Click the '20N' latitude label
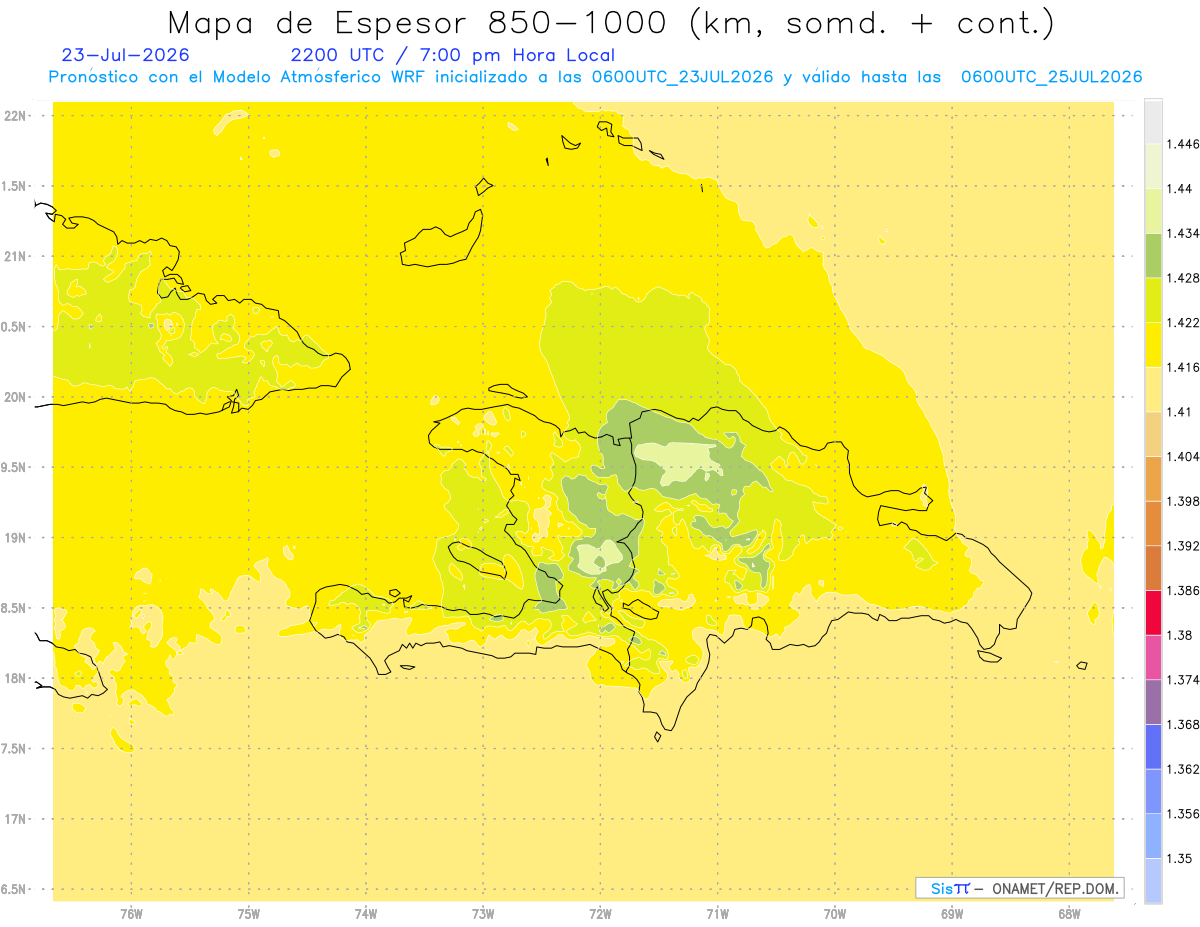Image resolution: width=1200 pixels, height=927 pixels. click(17, 397)
